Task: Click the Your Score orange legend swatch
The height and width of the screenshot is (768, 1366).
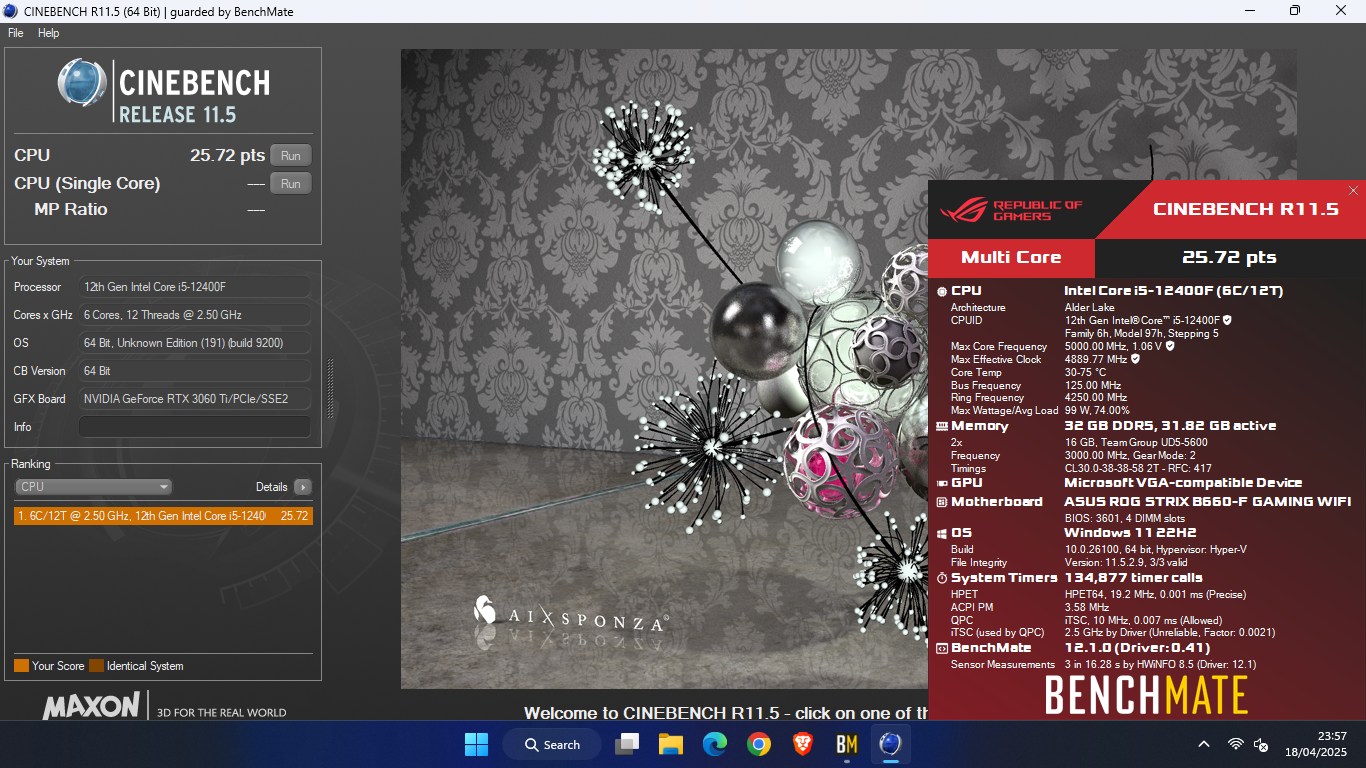Action: tap(21, 666)
